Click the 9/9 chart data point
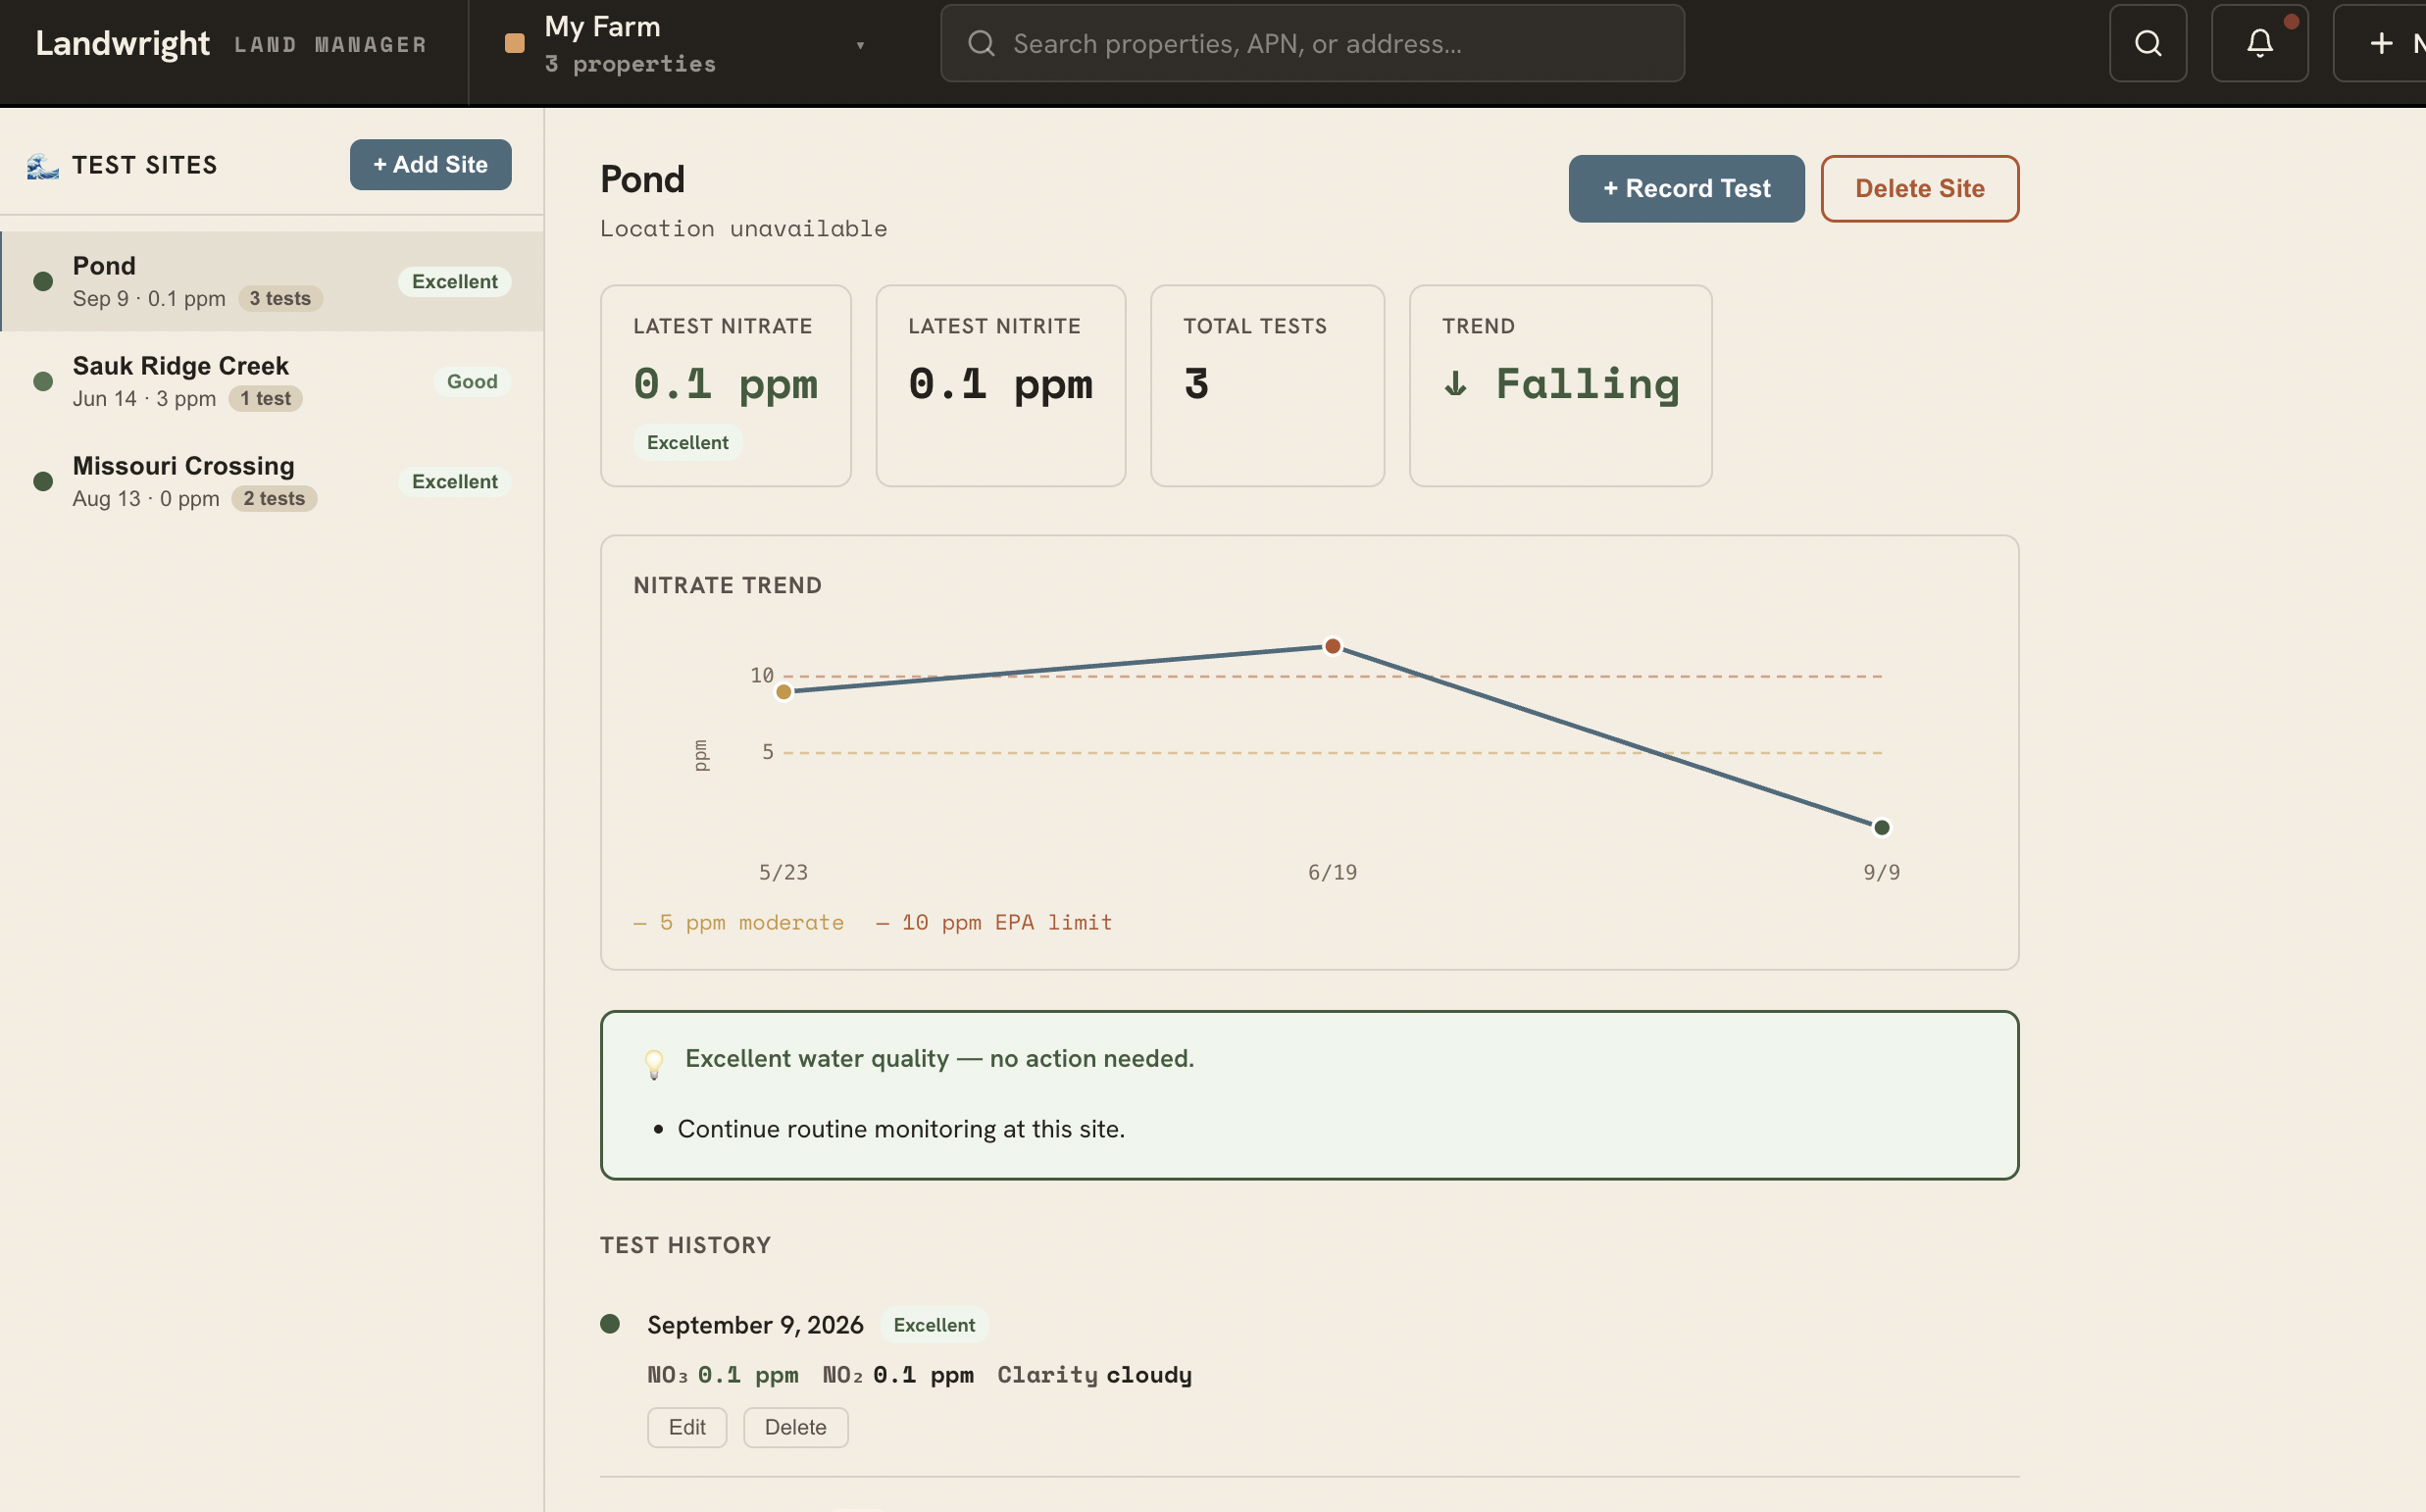 tap(1881, 827)
